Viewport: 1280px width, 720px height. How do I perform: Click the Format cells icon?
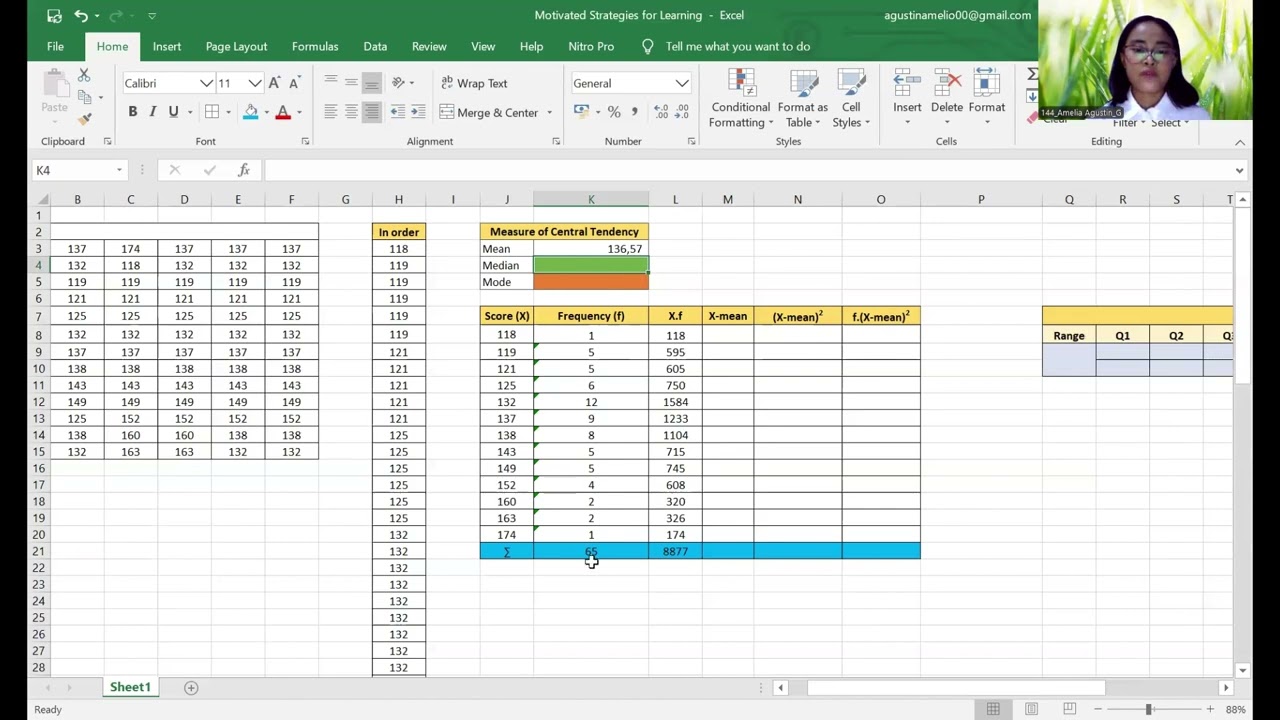coord(987,84)
